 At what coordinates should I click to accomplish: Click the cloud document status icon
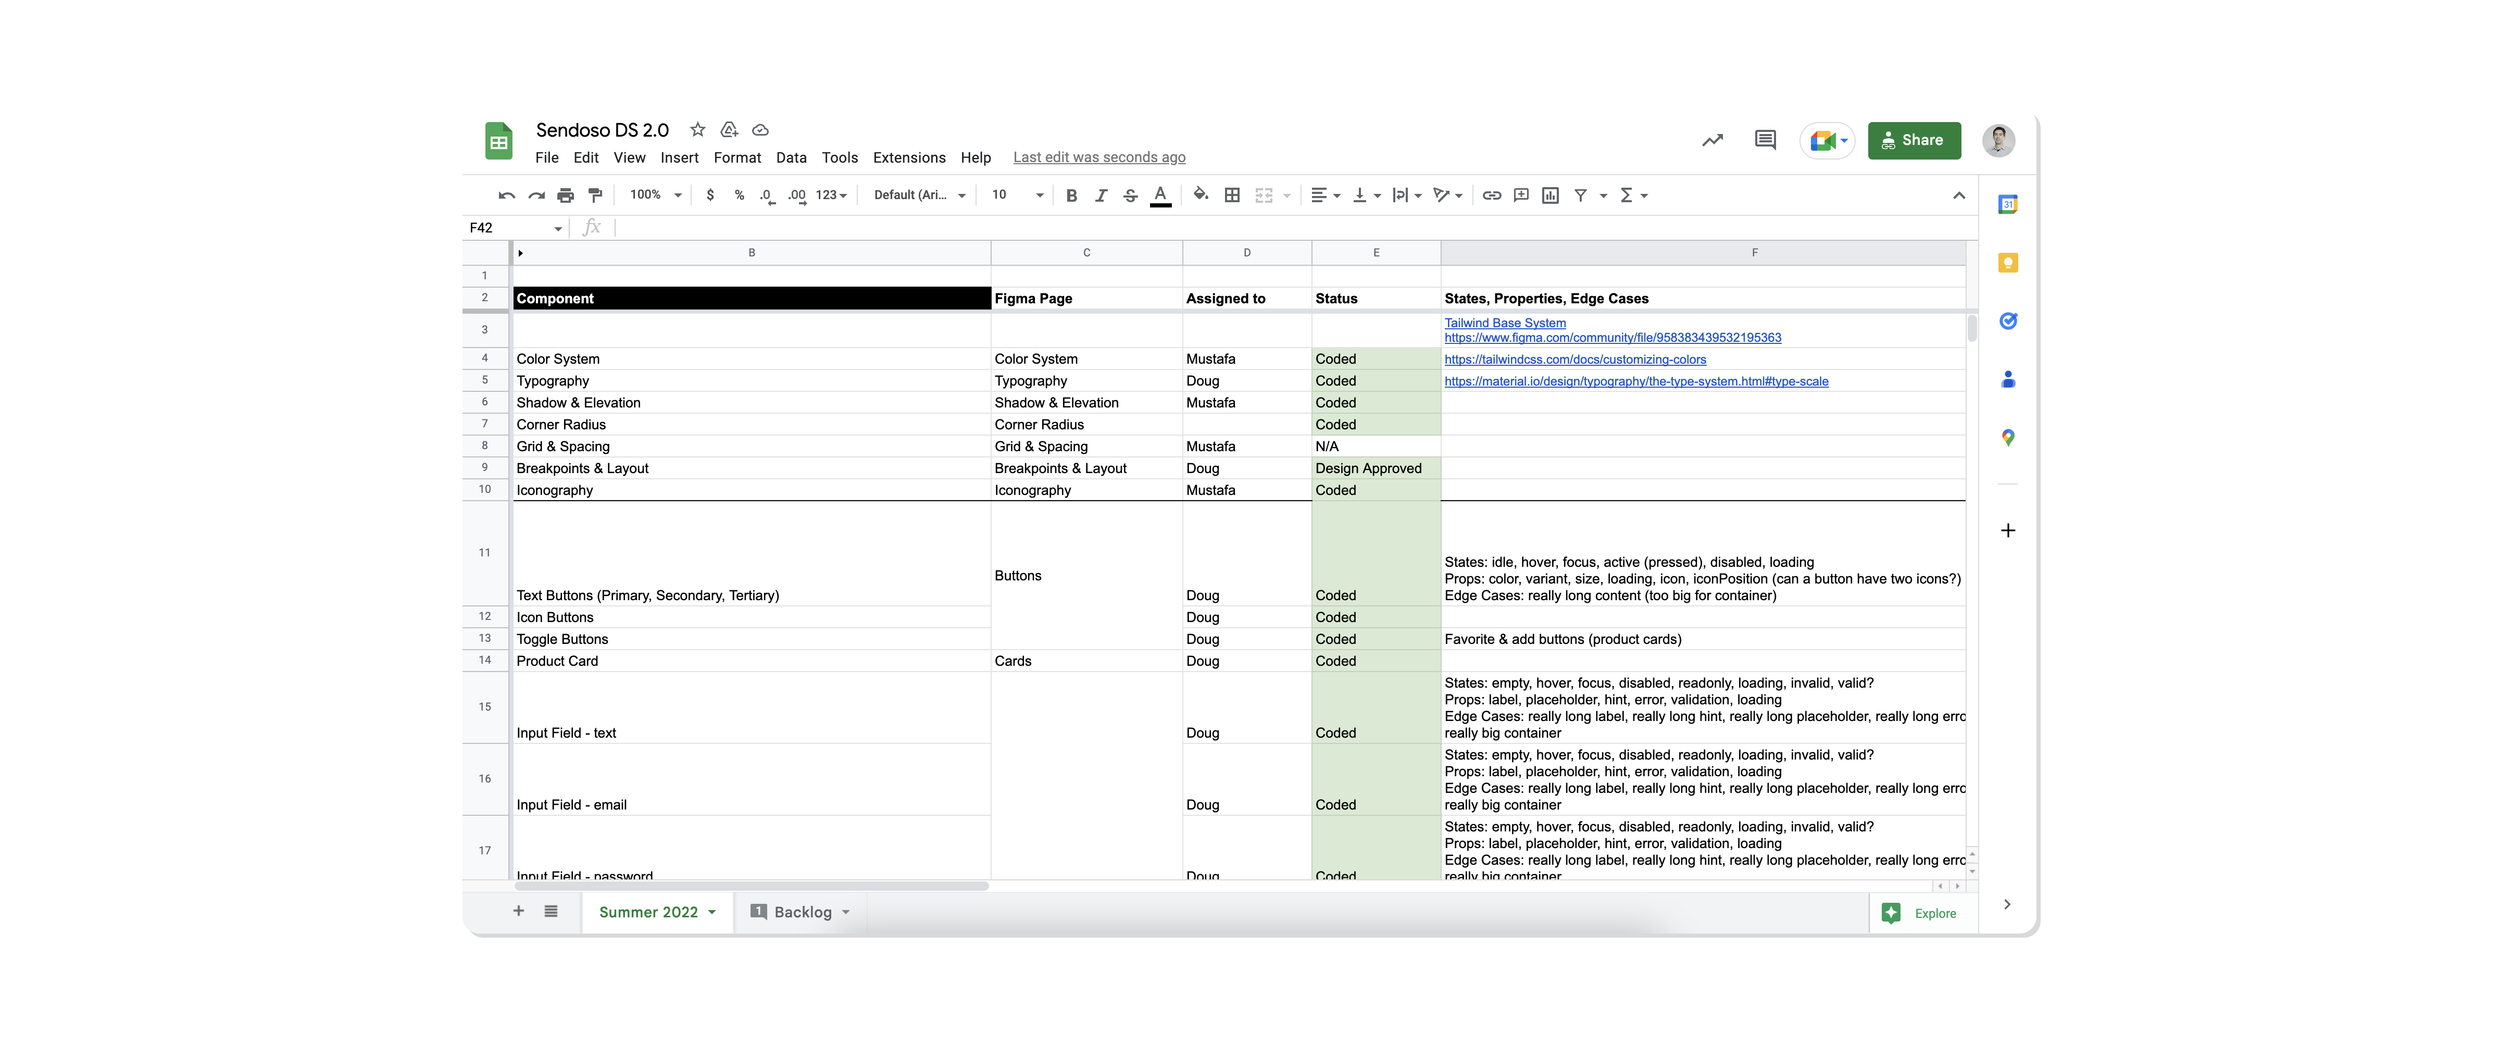point(760,130)
